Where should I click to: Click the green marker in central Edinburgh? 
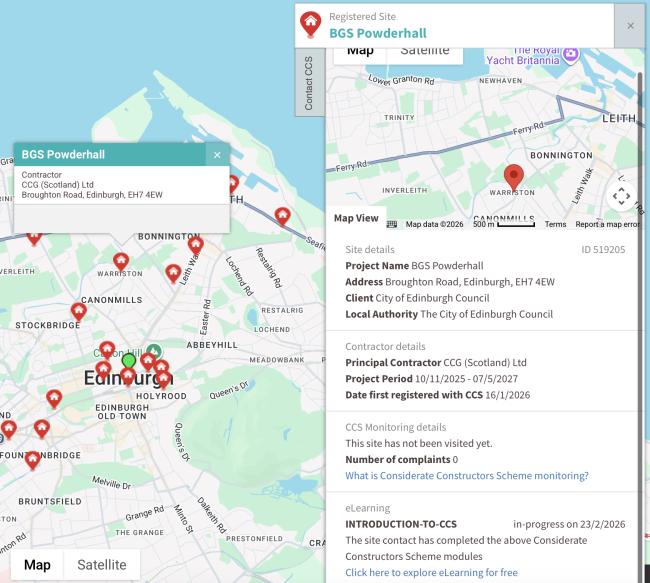129,359
